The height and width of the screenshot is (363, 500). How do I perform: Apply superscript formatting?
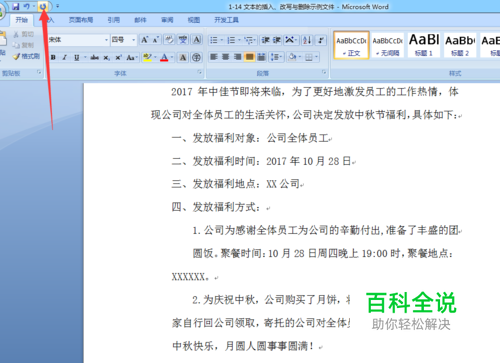[x=118, y=58]
